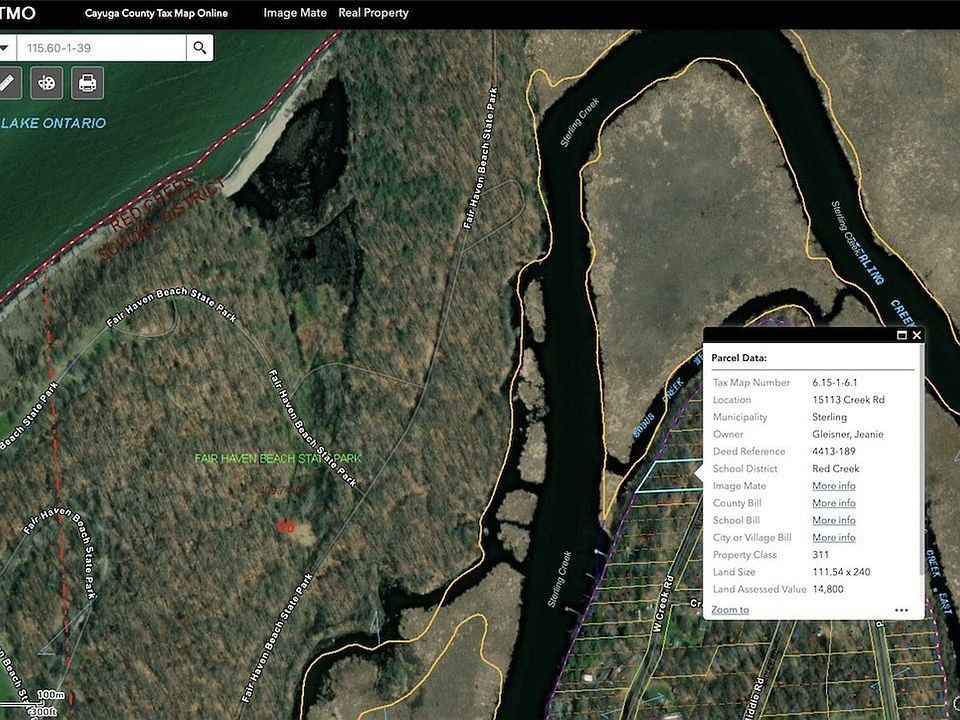Open the palette Draw tool
The image size is (960, 720).
[47, 83]
